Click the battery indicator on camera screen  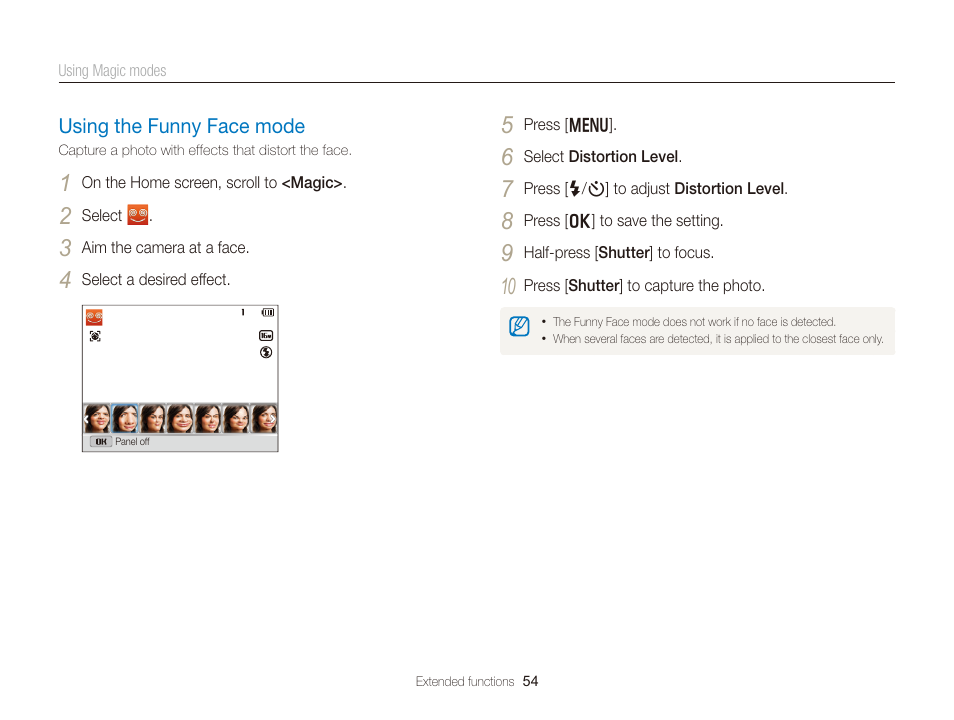268,312
